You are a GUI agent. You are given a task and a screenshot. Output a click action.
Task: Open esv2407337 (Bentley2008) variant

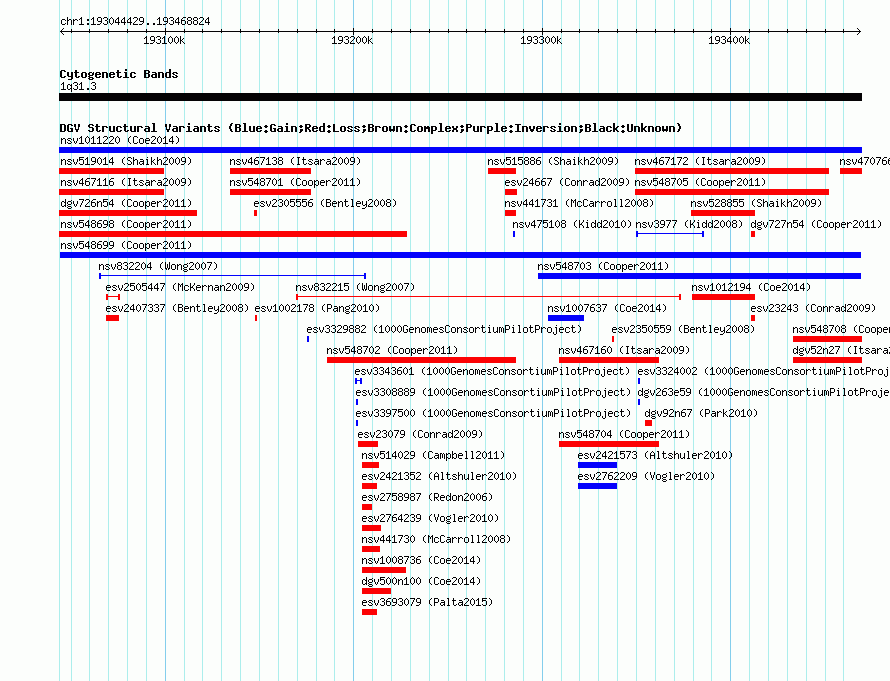[177, 308]
